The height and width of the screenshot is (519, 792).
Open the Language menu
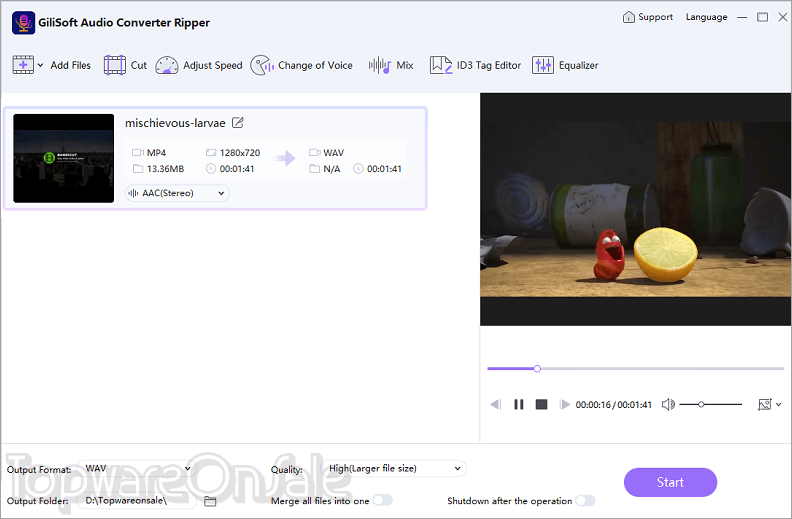(706, 17)
